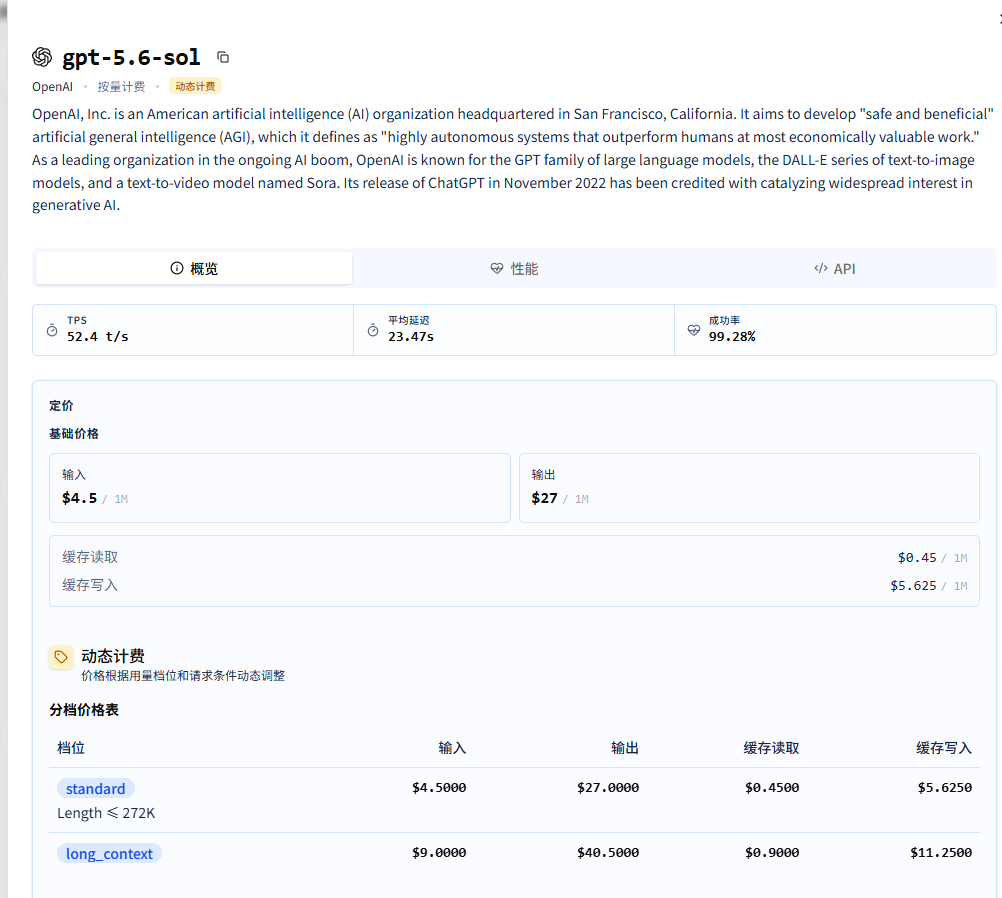Click the 价格根据用量档位和请求条件动态调整 subtitle
This screenshot has width=1002, height=898.
tap(183, 676)
